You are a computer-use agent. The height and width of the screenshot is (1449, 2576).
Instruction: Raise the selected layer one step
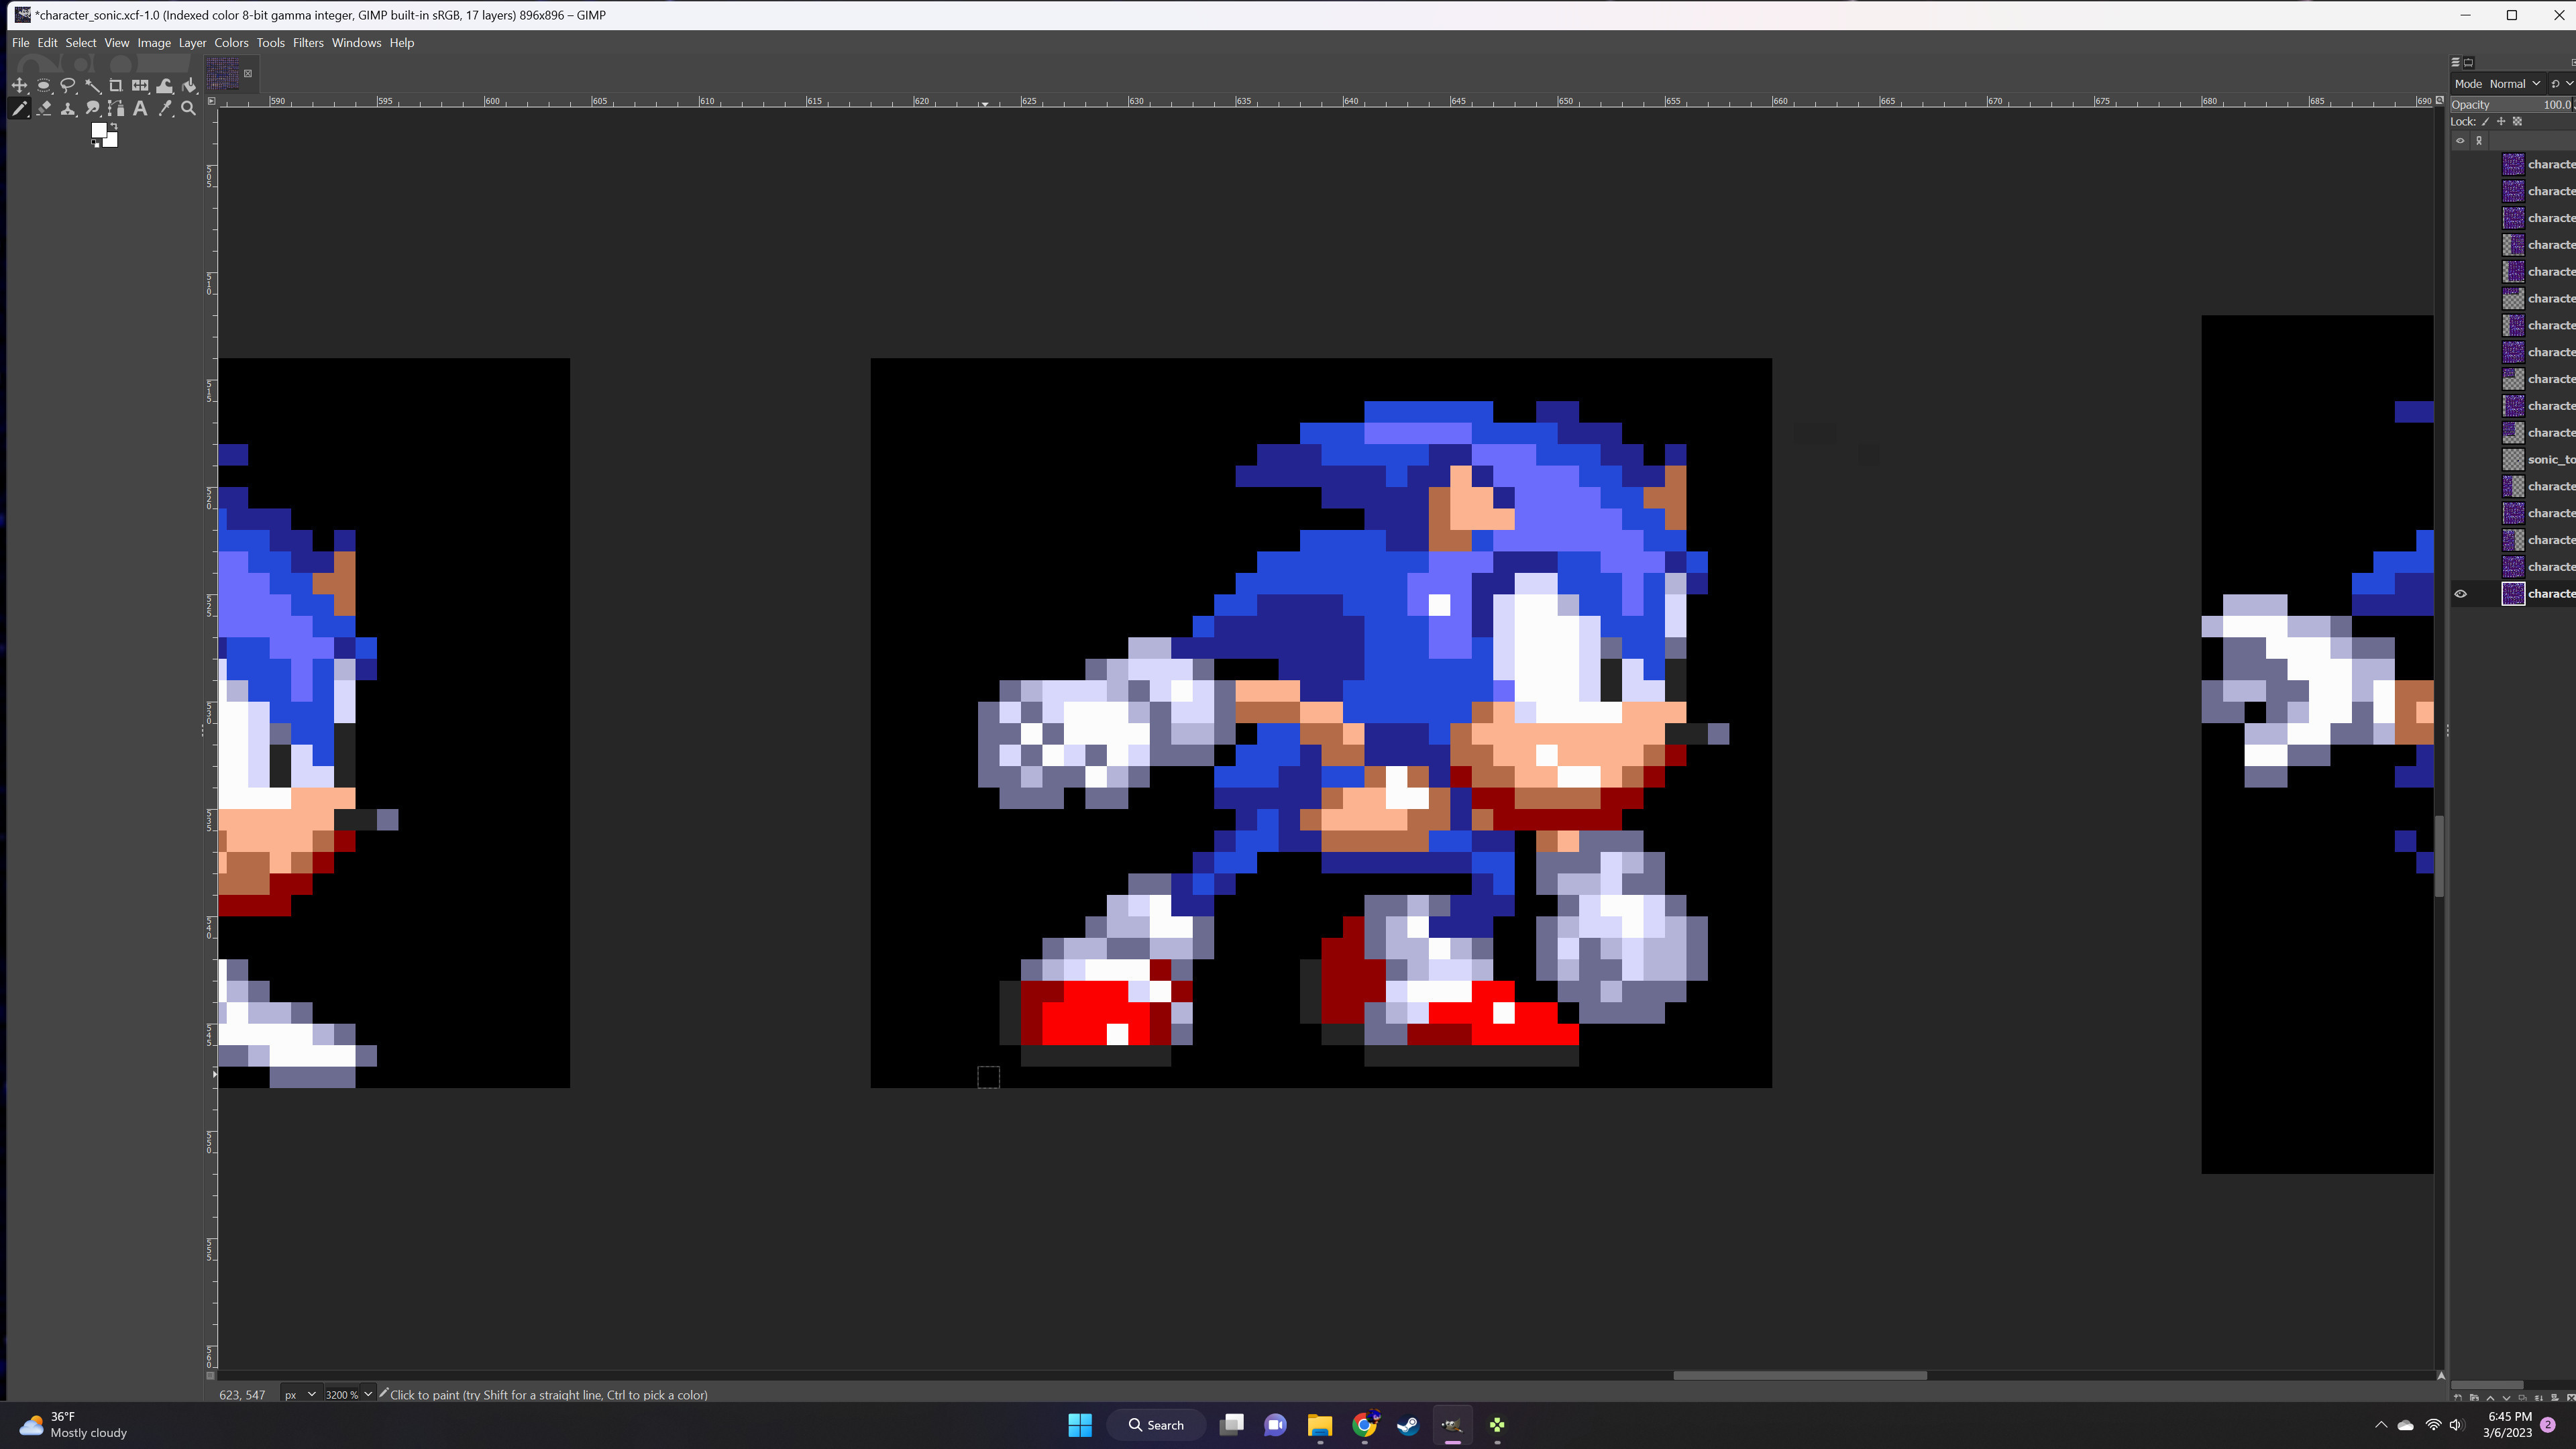tap(2490, 1398)
